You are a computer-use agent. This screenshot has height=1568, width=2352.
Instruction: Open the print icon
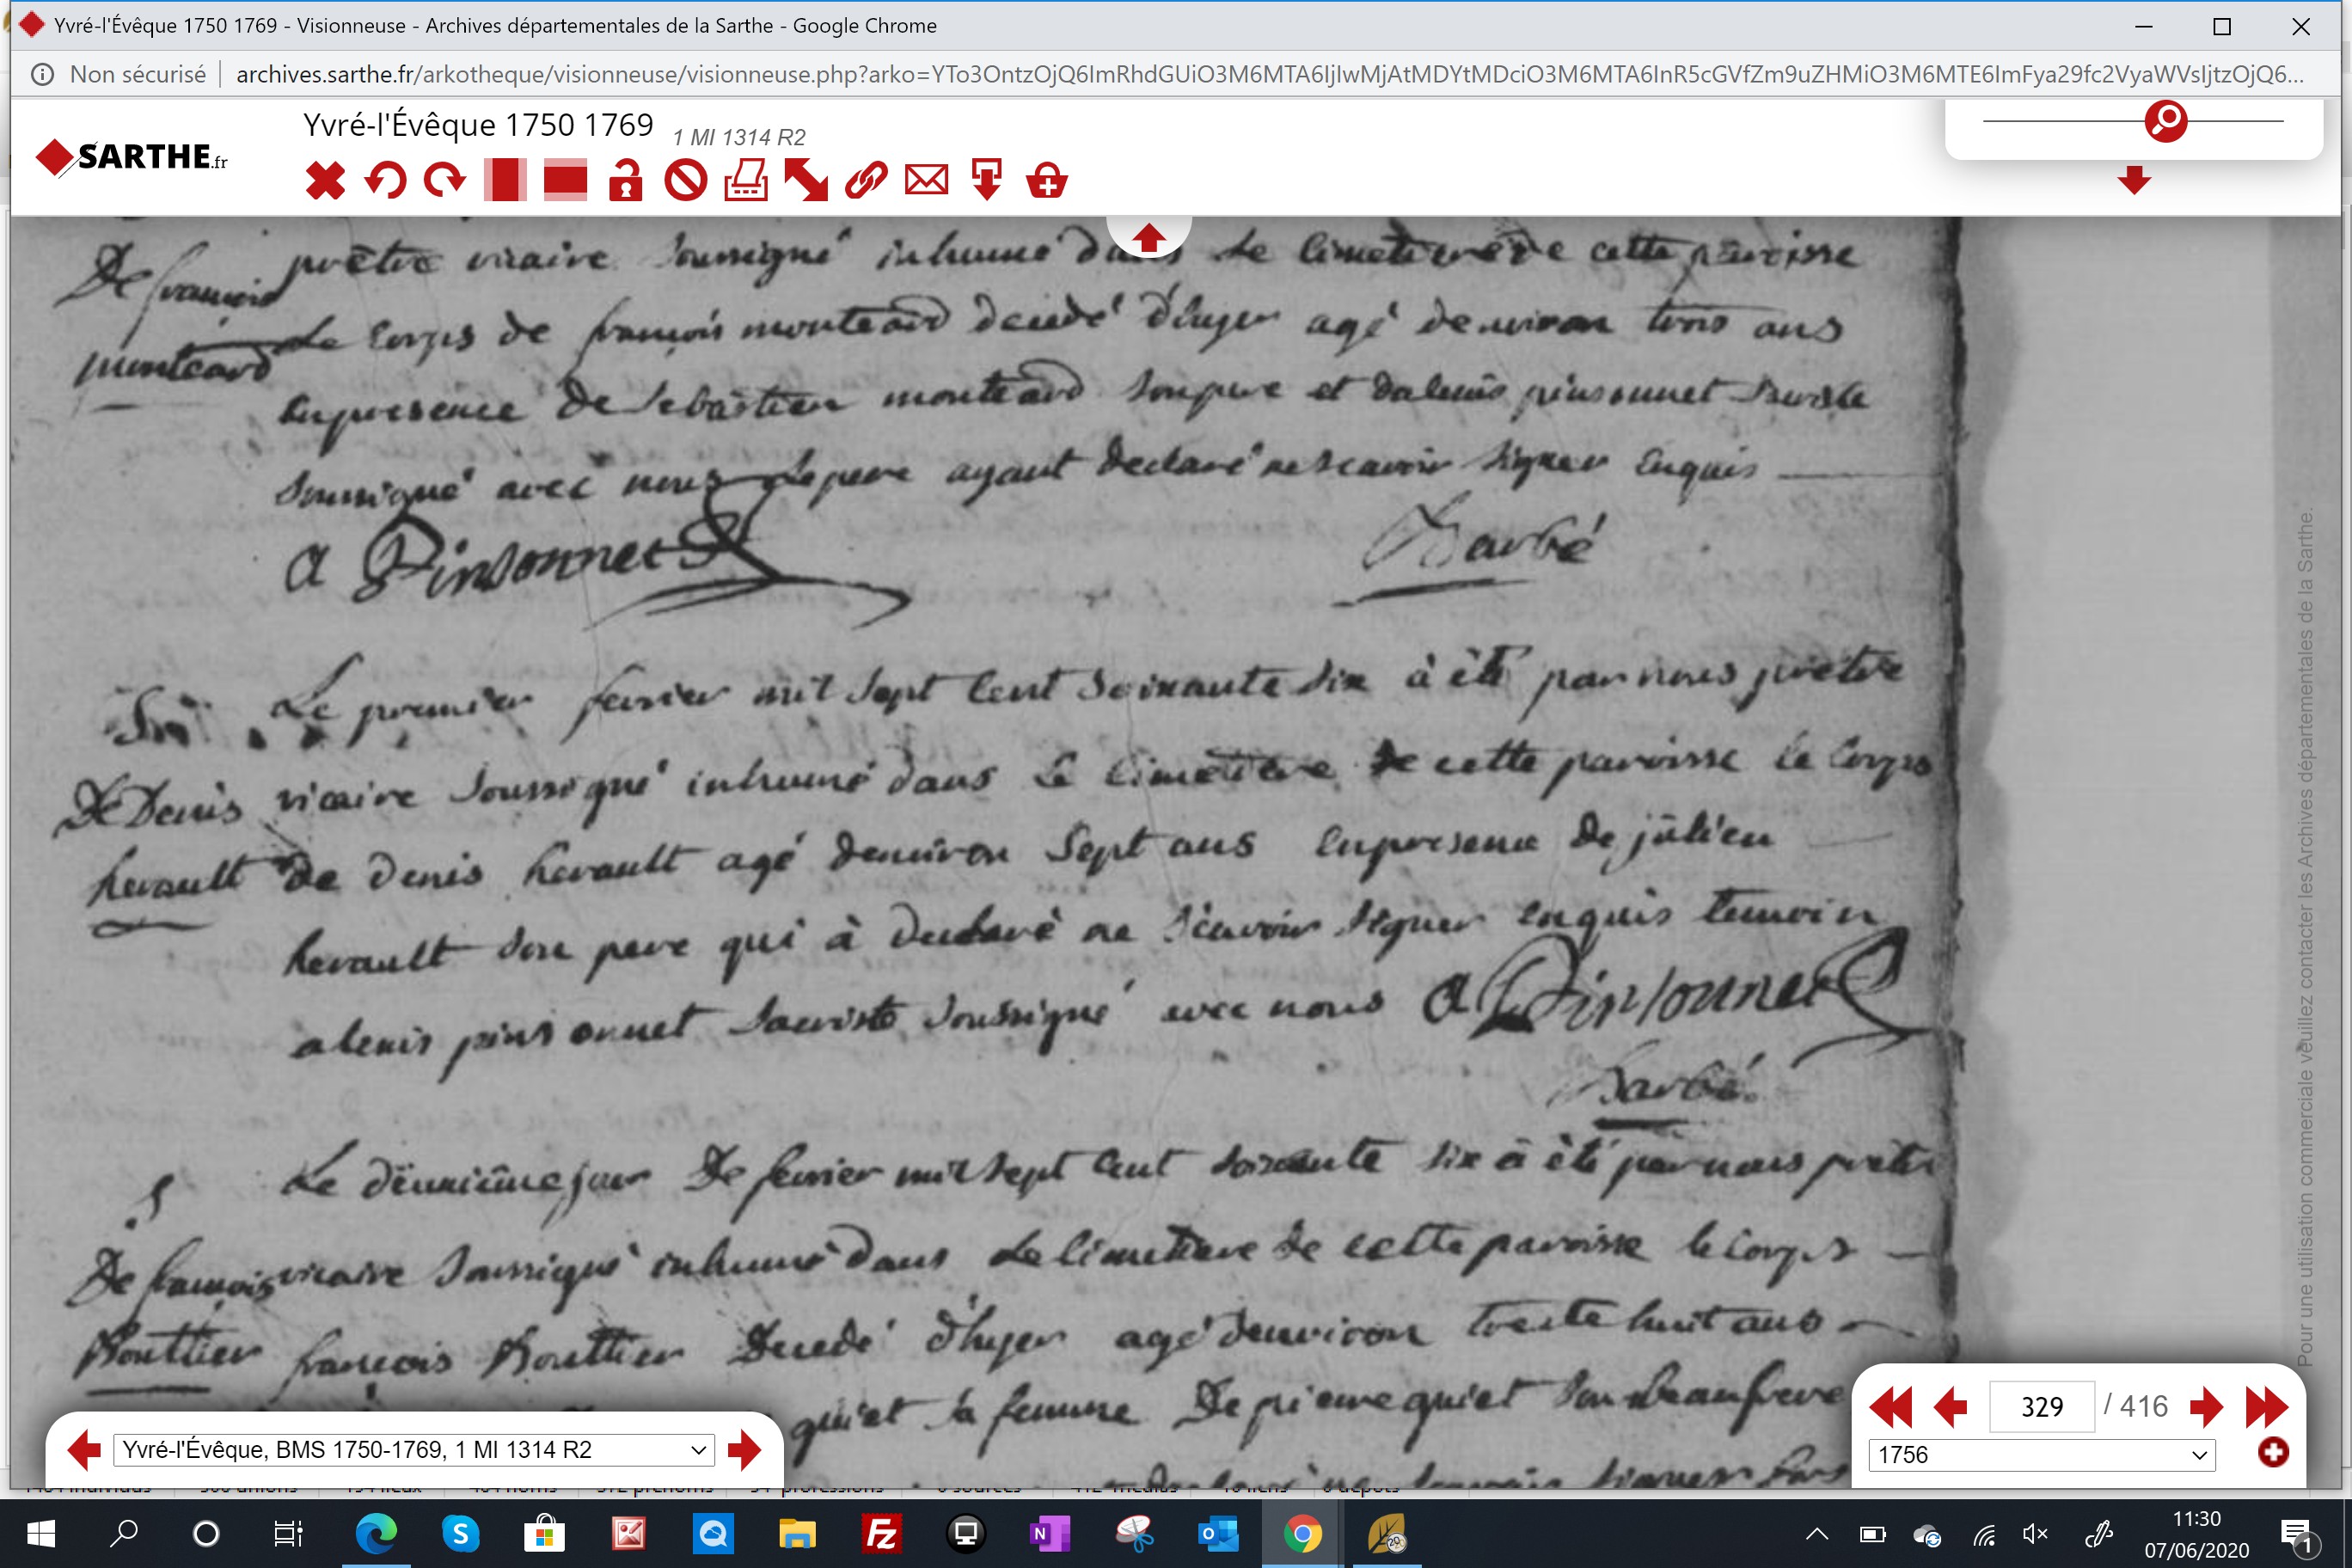[x=746, y=181]
